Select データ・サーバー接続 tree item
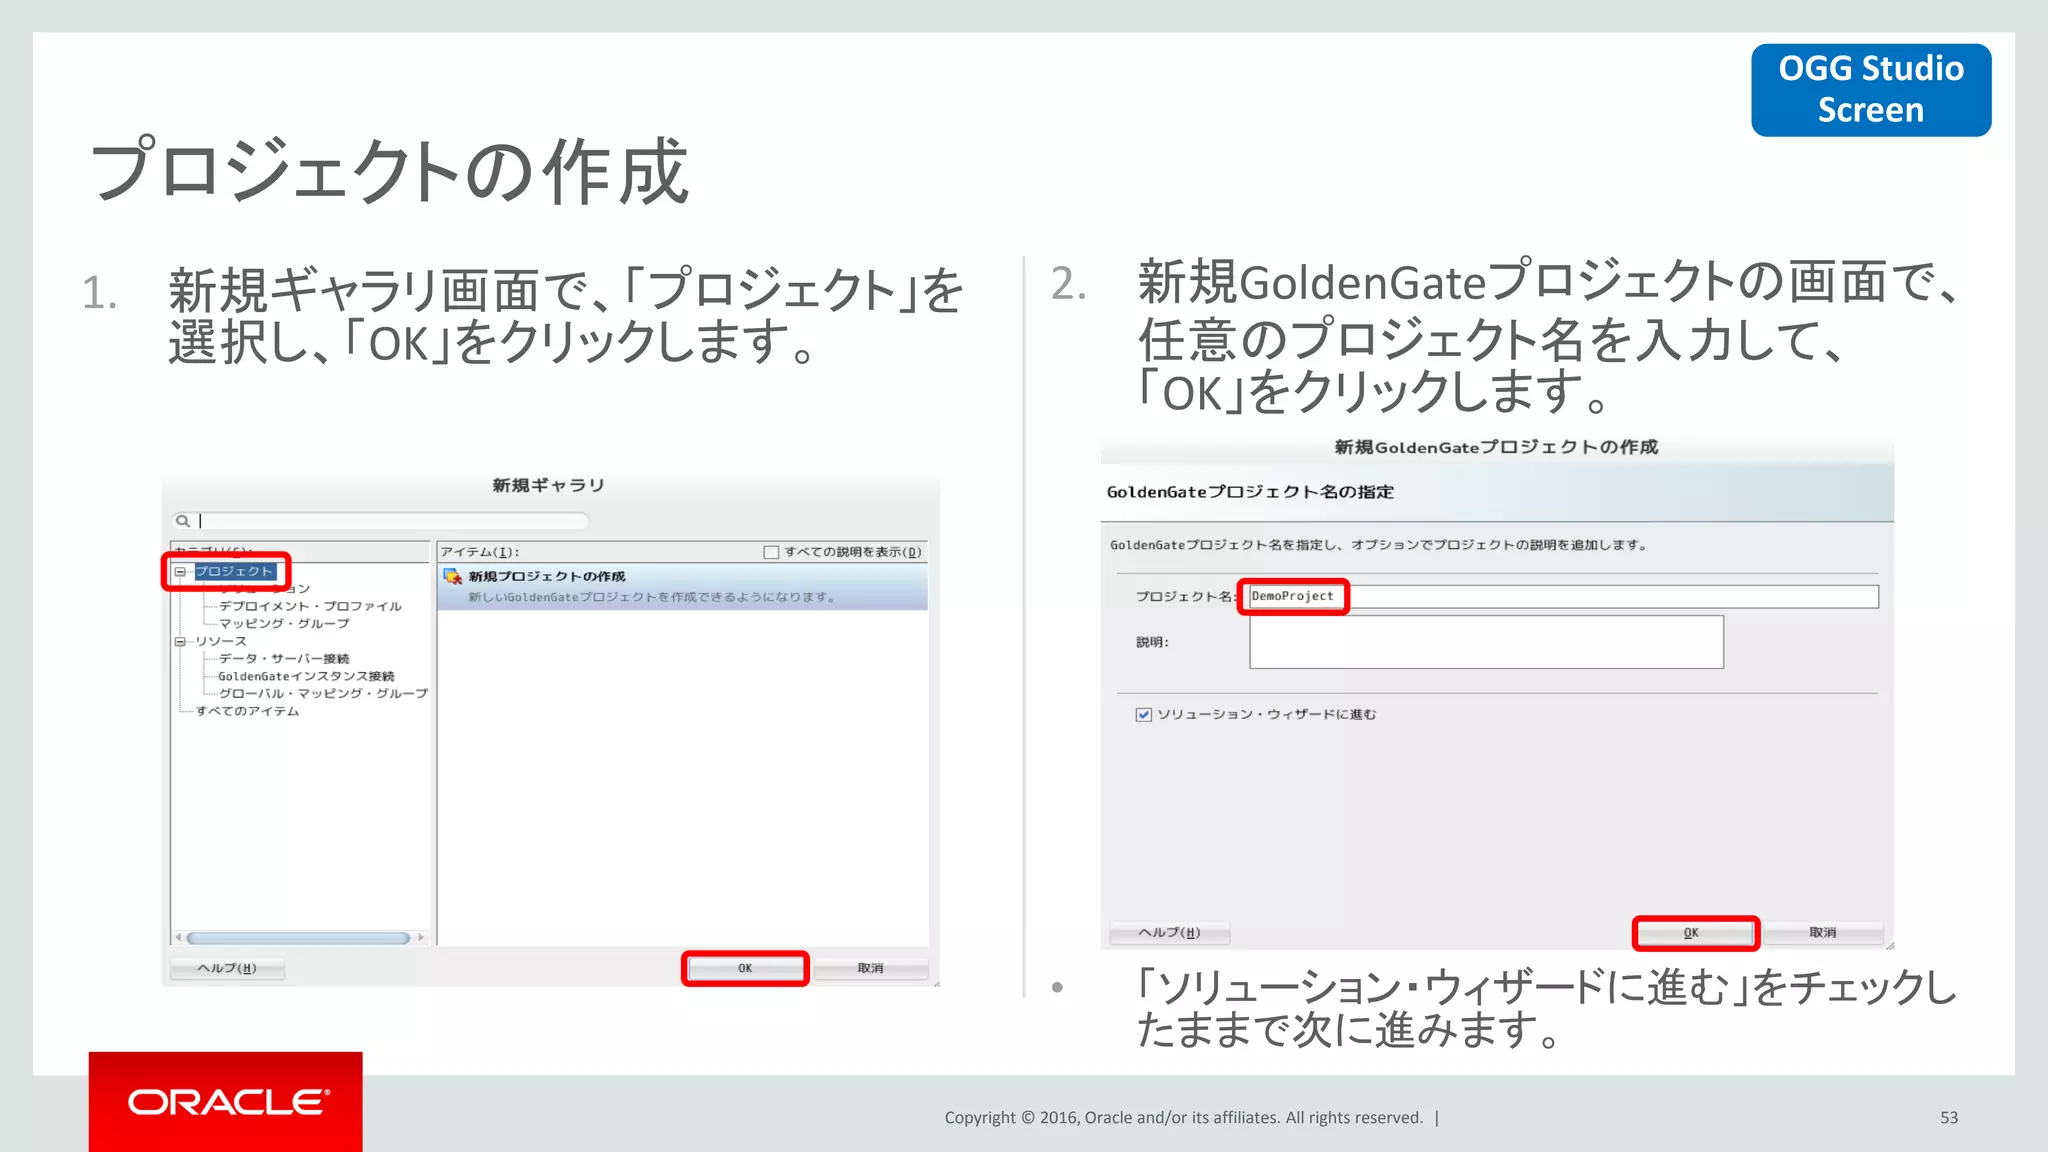The image size is (2048, 1152). (284, 659)
